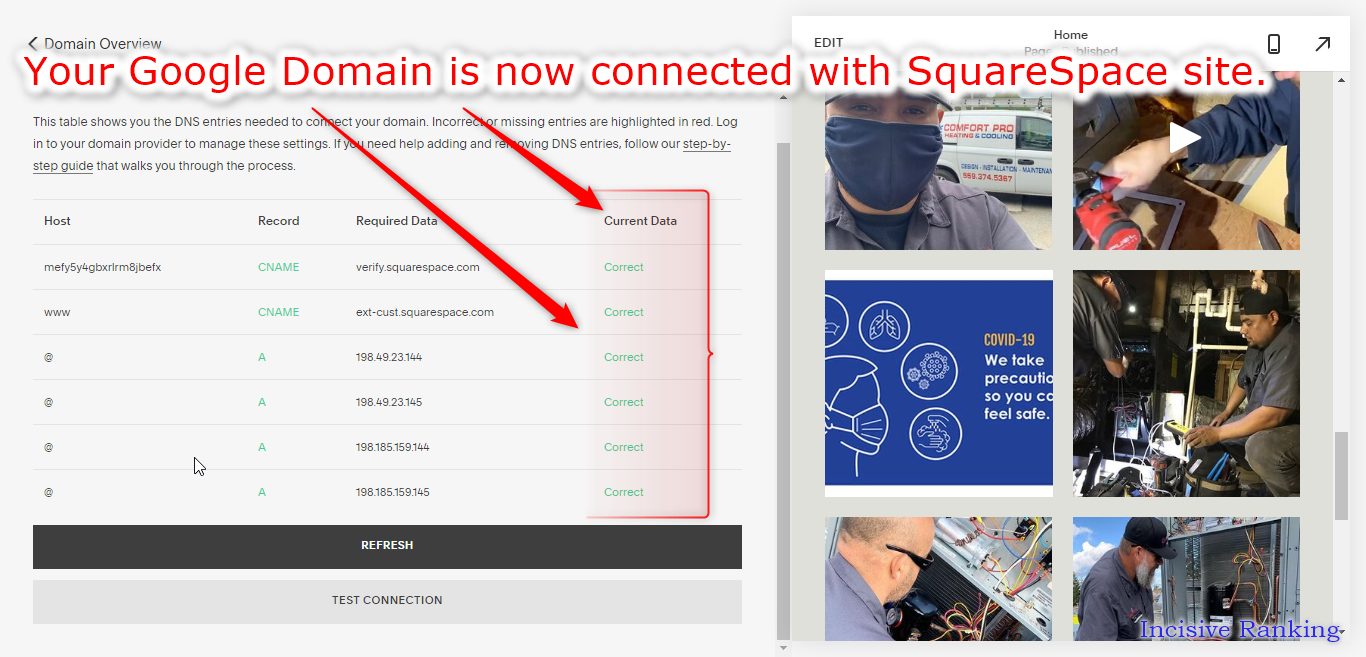Open the COVID-19 precautions image
This screenshot has height=657, width=1366.
939,383
